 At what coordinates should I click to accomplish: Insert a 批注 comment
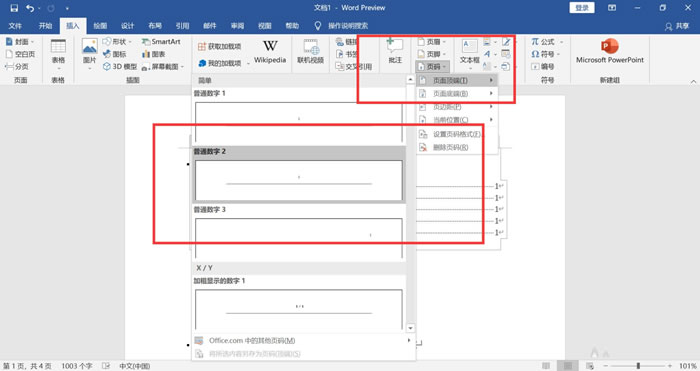point(395,51)
